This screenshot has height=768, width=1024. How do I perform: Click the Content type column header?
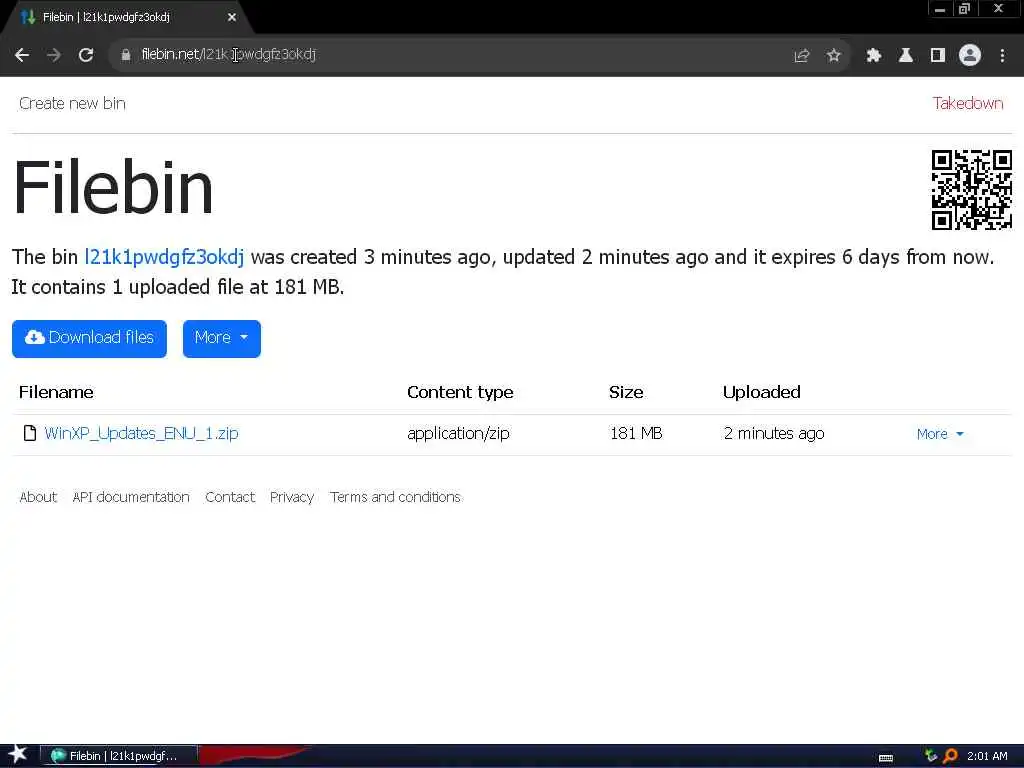click(x=460, y=392)
